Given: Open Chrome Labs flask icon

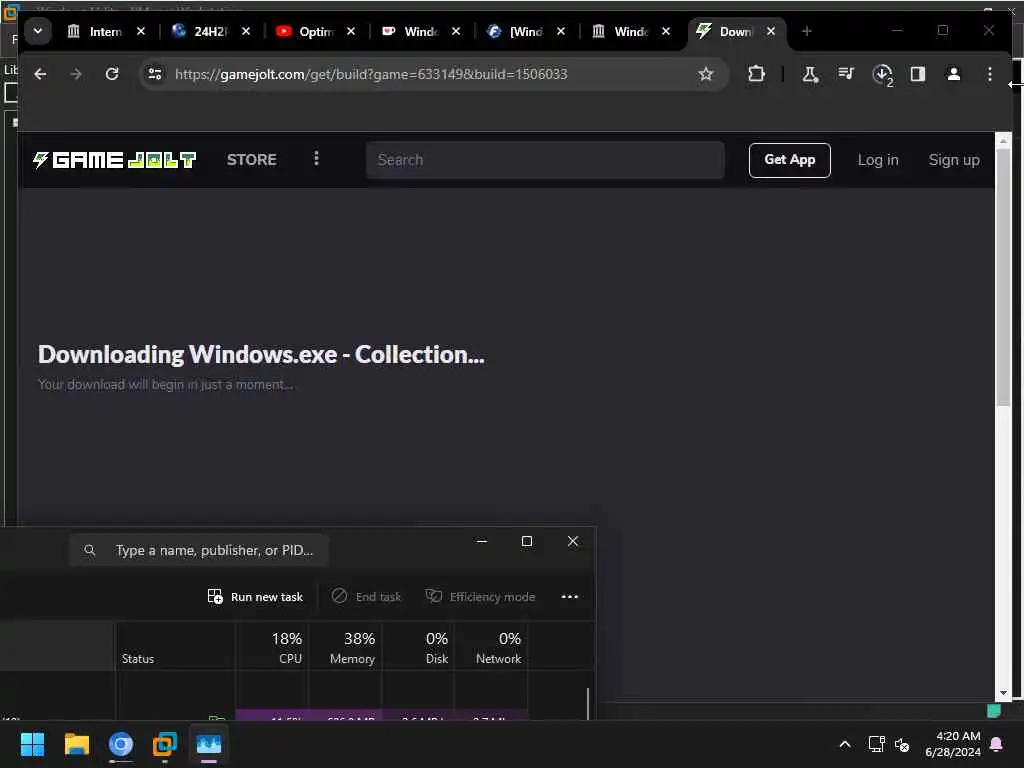Looking at the screenshot, I should pos(810,74).
